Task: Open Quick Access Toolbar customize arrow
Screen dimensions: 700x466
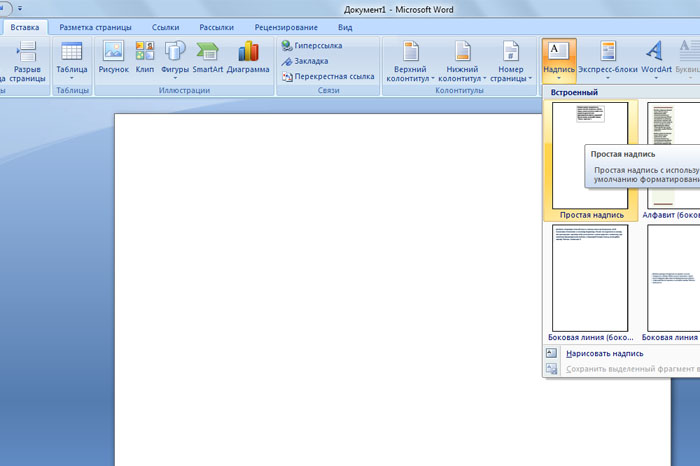Action: [x=20, y=8]
